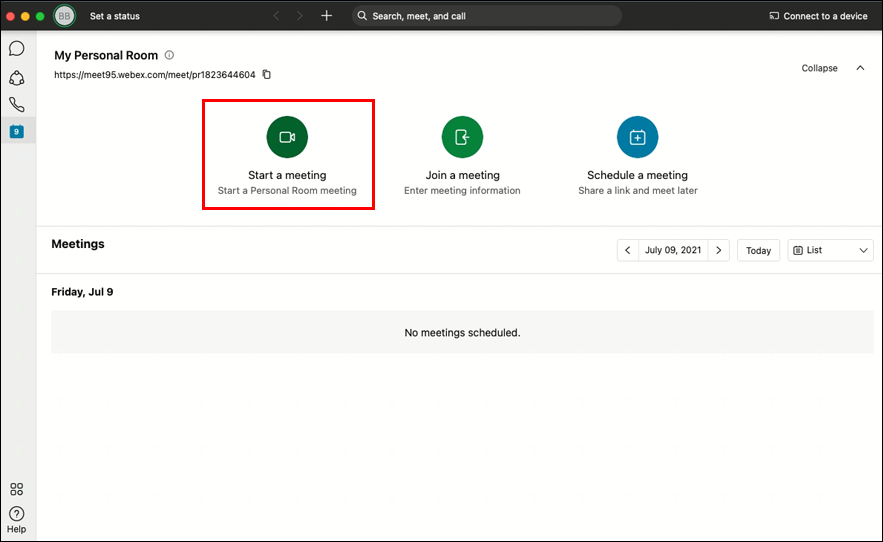Collapse the Personal Room section chevron
Viewport: 883px width, 542px height.
(x=860, y=68)
